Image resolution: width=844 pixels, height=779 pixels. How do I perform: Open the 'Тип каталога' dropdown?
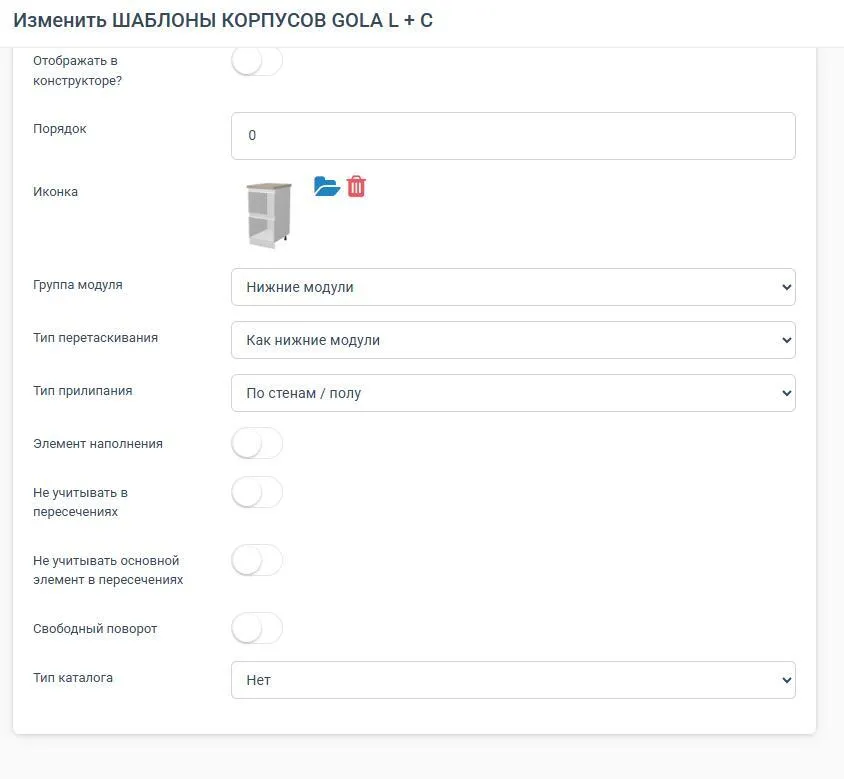513,680
